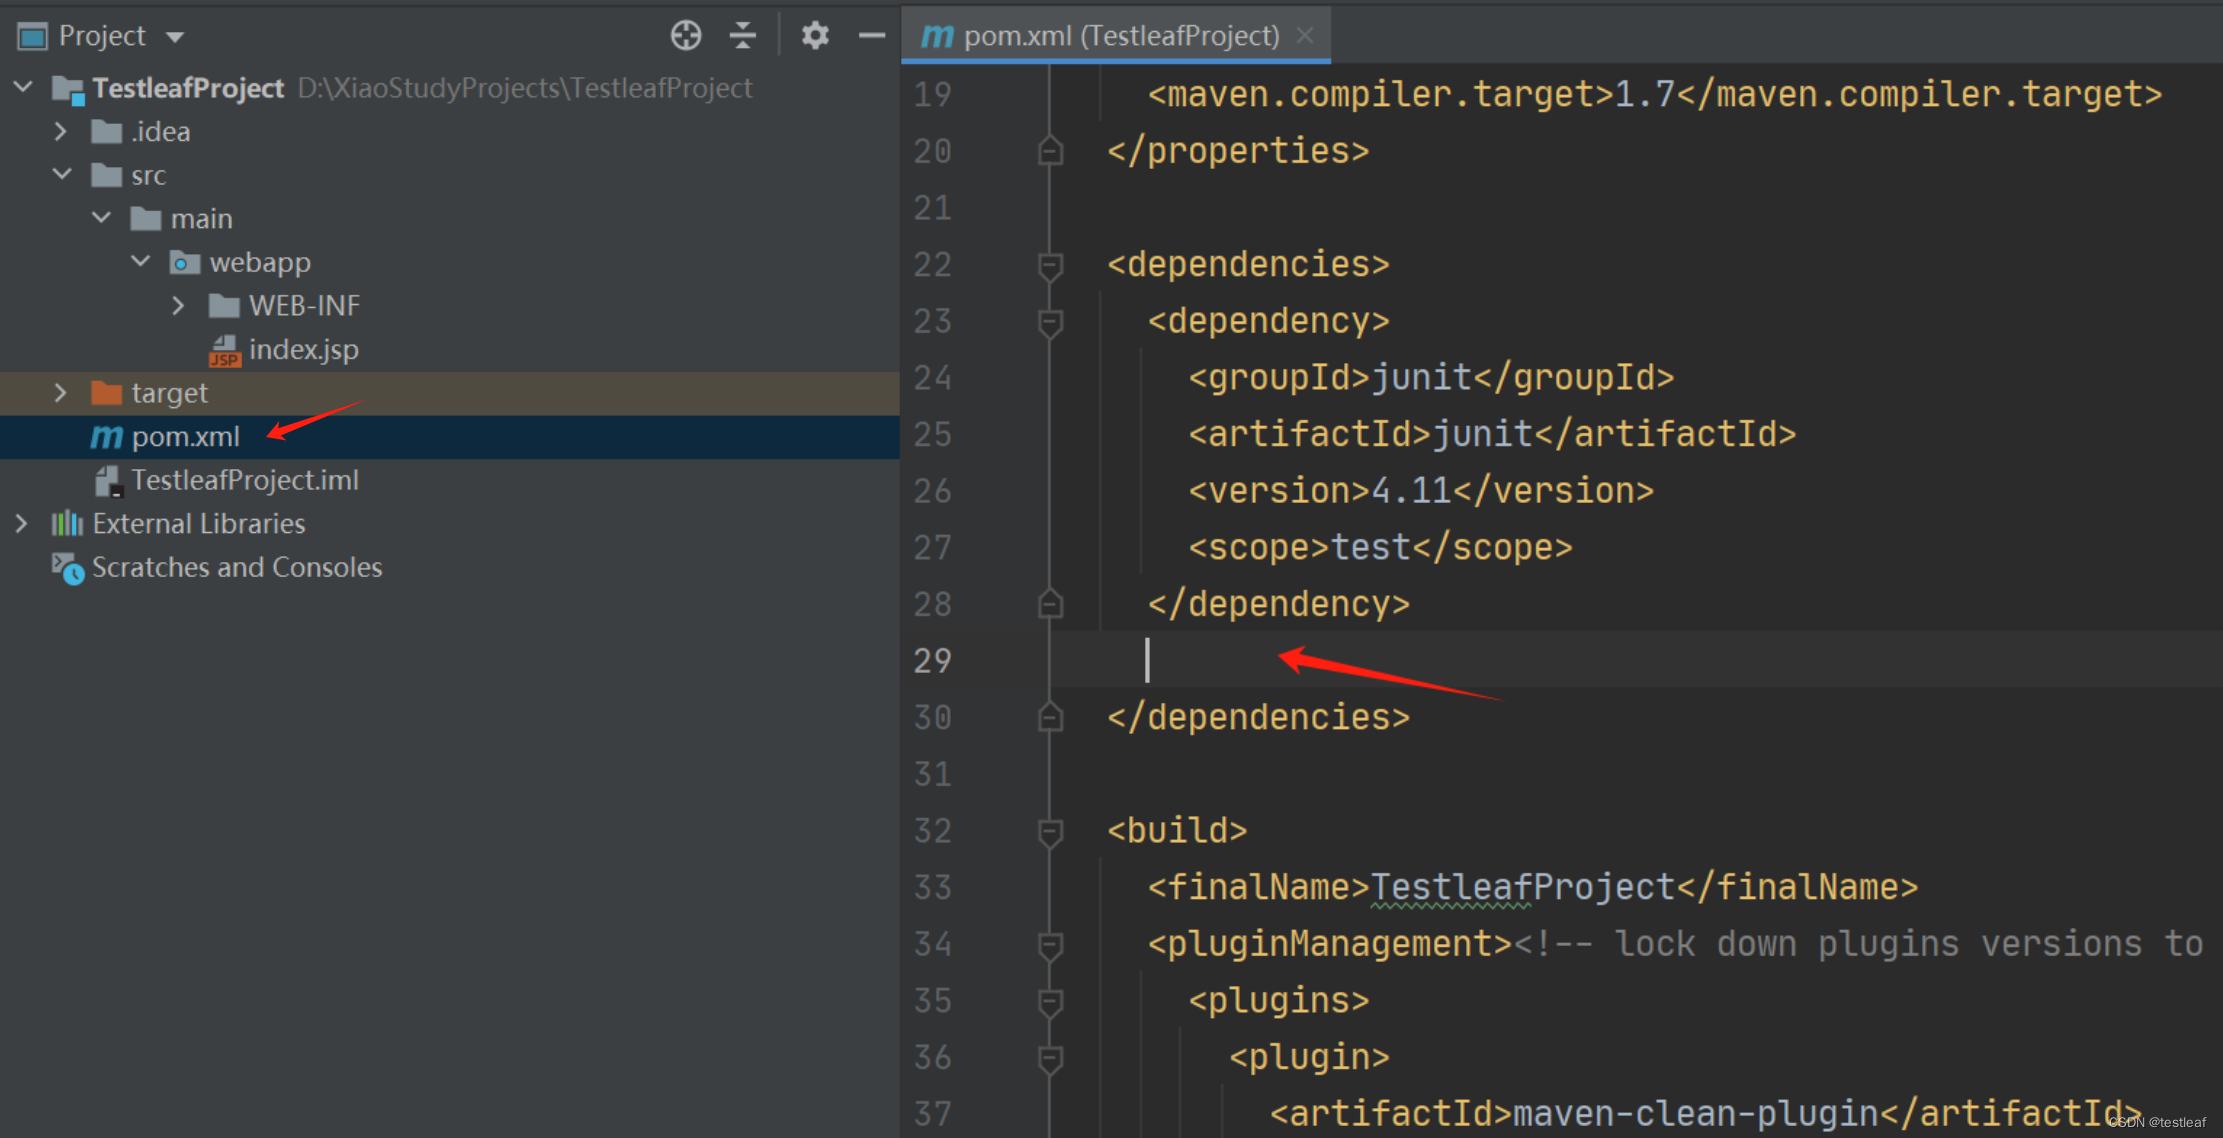2223x1138 pixels.
Task: Toggle fold marker on pluginManagement line
Action: coord(1050,944)
